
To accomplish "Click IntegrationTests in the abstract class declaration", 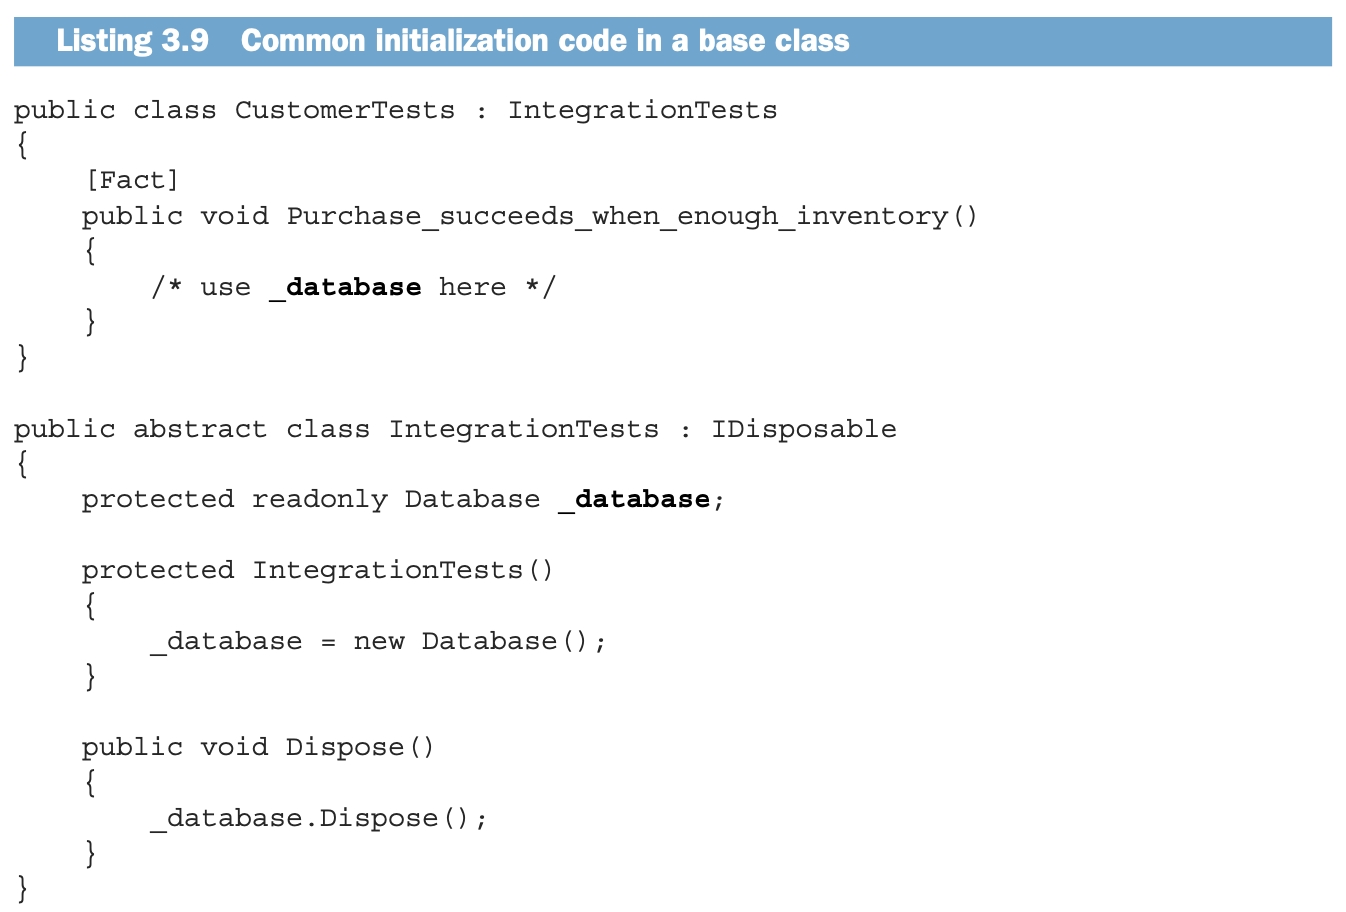I will (523, 429).
